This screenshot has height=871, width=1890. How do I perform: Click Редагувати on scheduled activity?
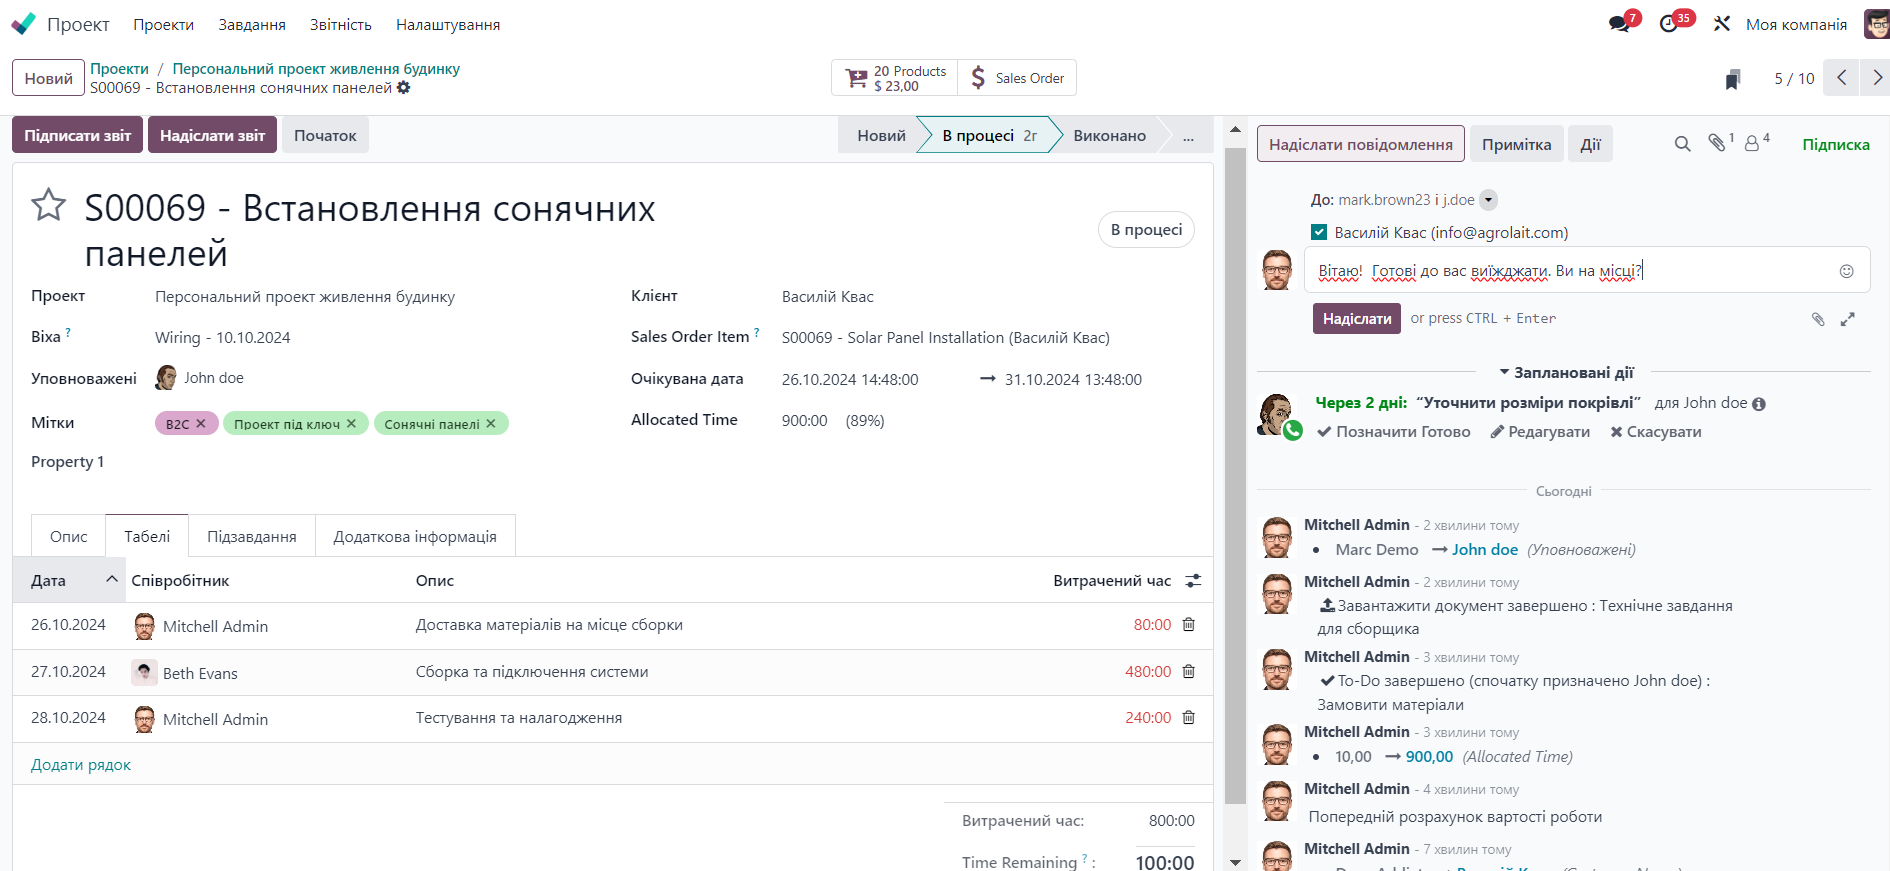click(x=1540, y=432)
